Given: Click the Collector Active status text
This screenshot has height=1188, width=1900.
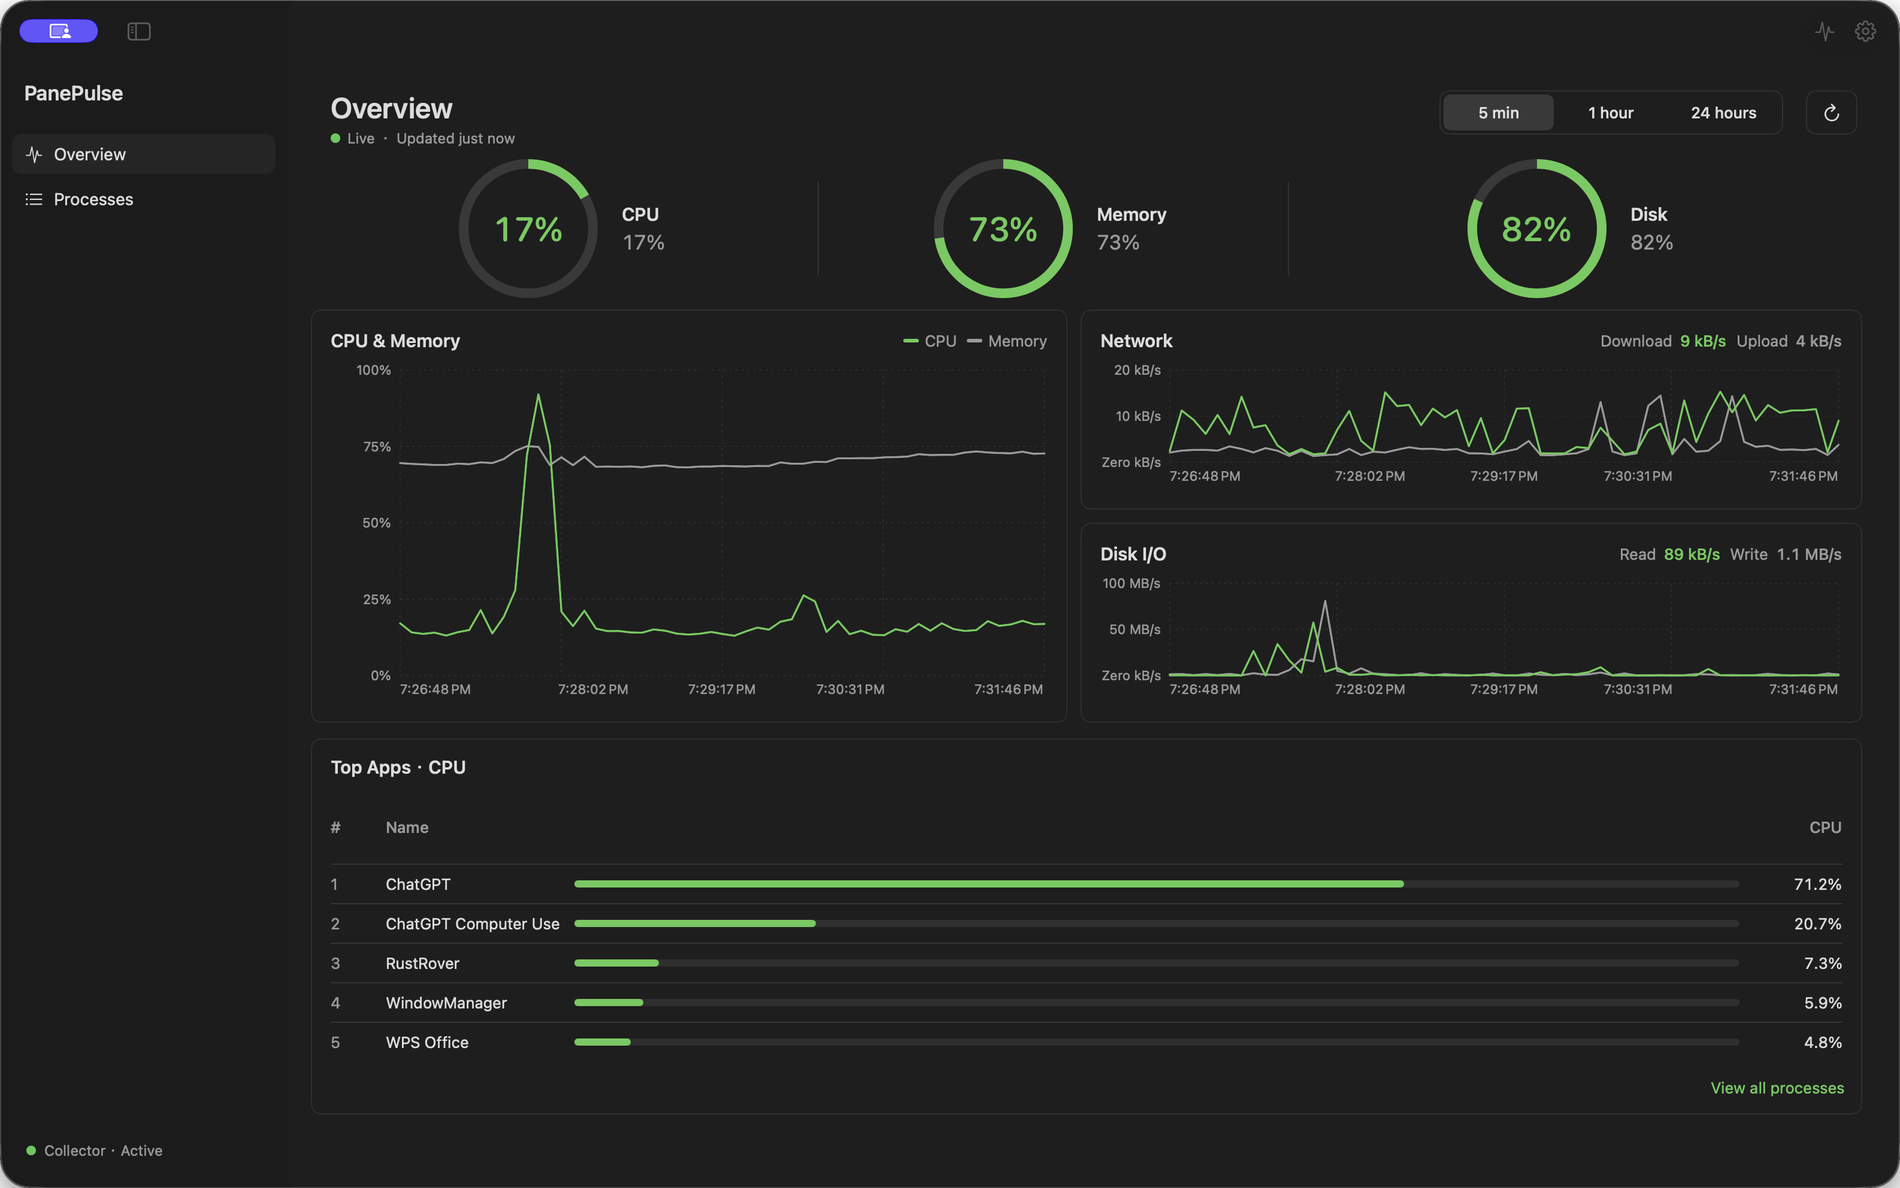Looking at the screenshot, I should click(103, 1151).
